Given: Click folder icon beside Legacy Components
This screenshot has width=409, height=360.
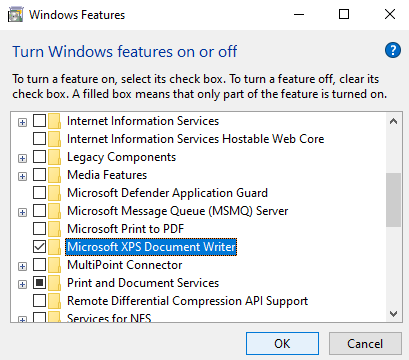Looking at the screenshot, I should pyautogui.click(x=54, y=157).
